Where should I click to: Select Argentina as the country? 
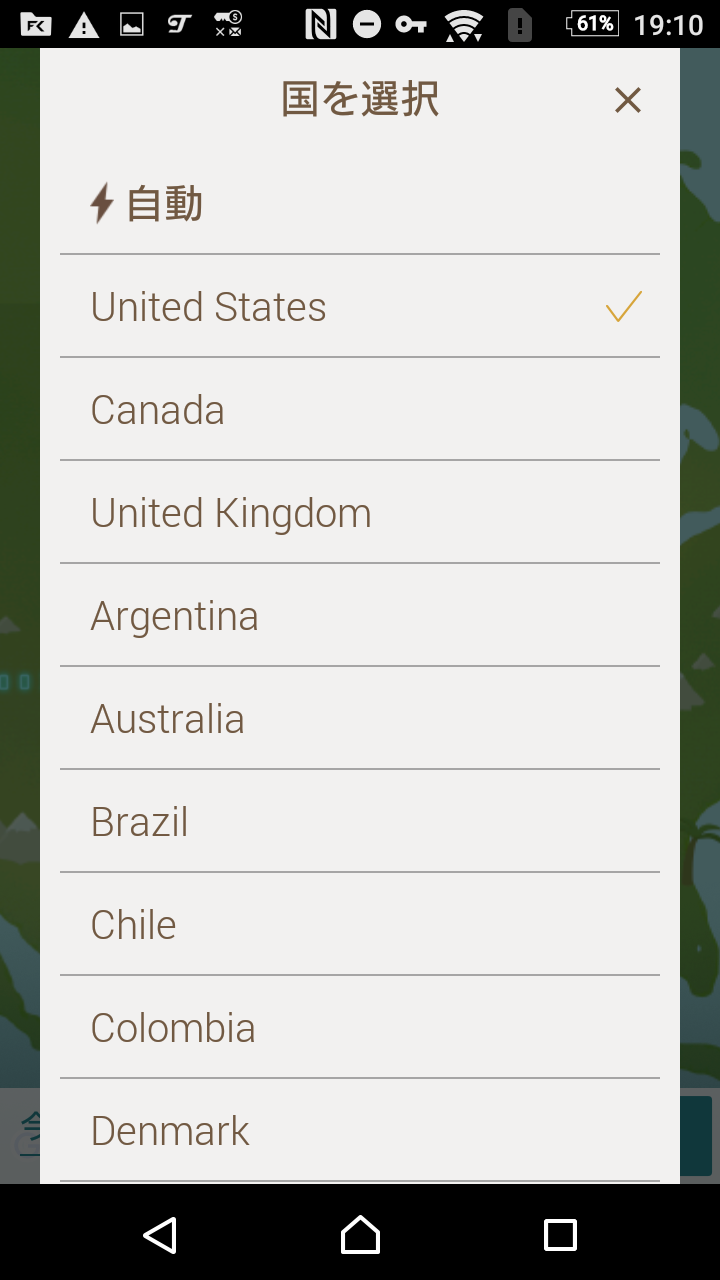[x=360, y=615]
